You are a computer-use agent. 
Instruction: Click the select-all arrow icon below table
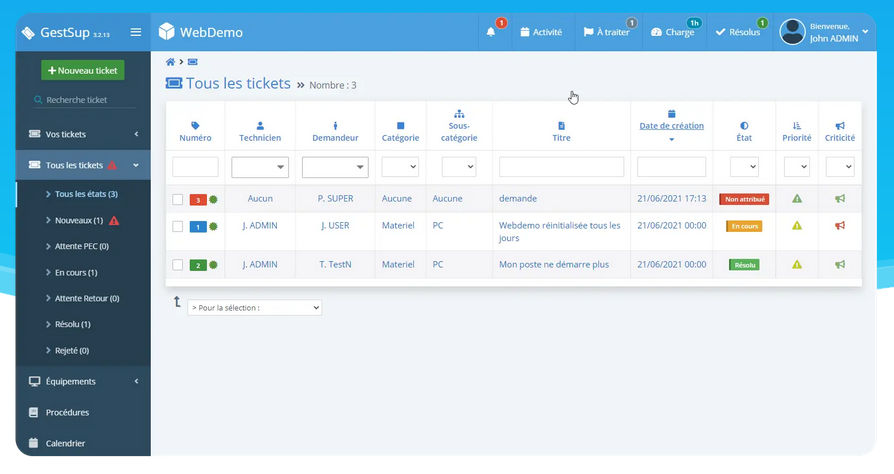(x=177, y=302)
